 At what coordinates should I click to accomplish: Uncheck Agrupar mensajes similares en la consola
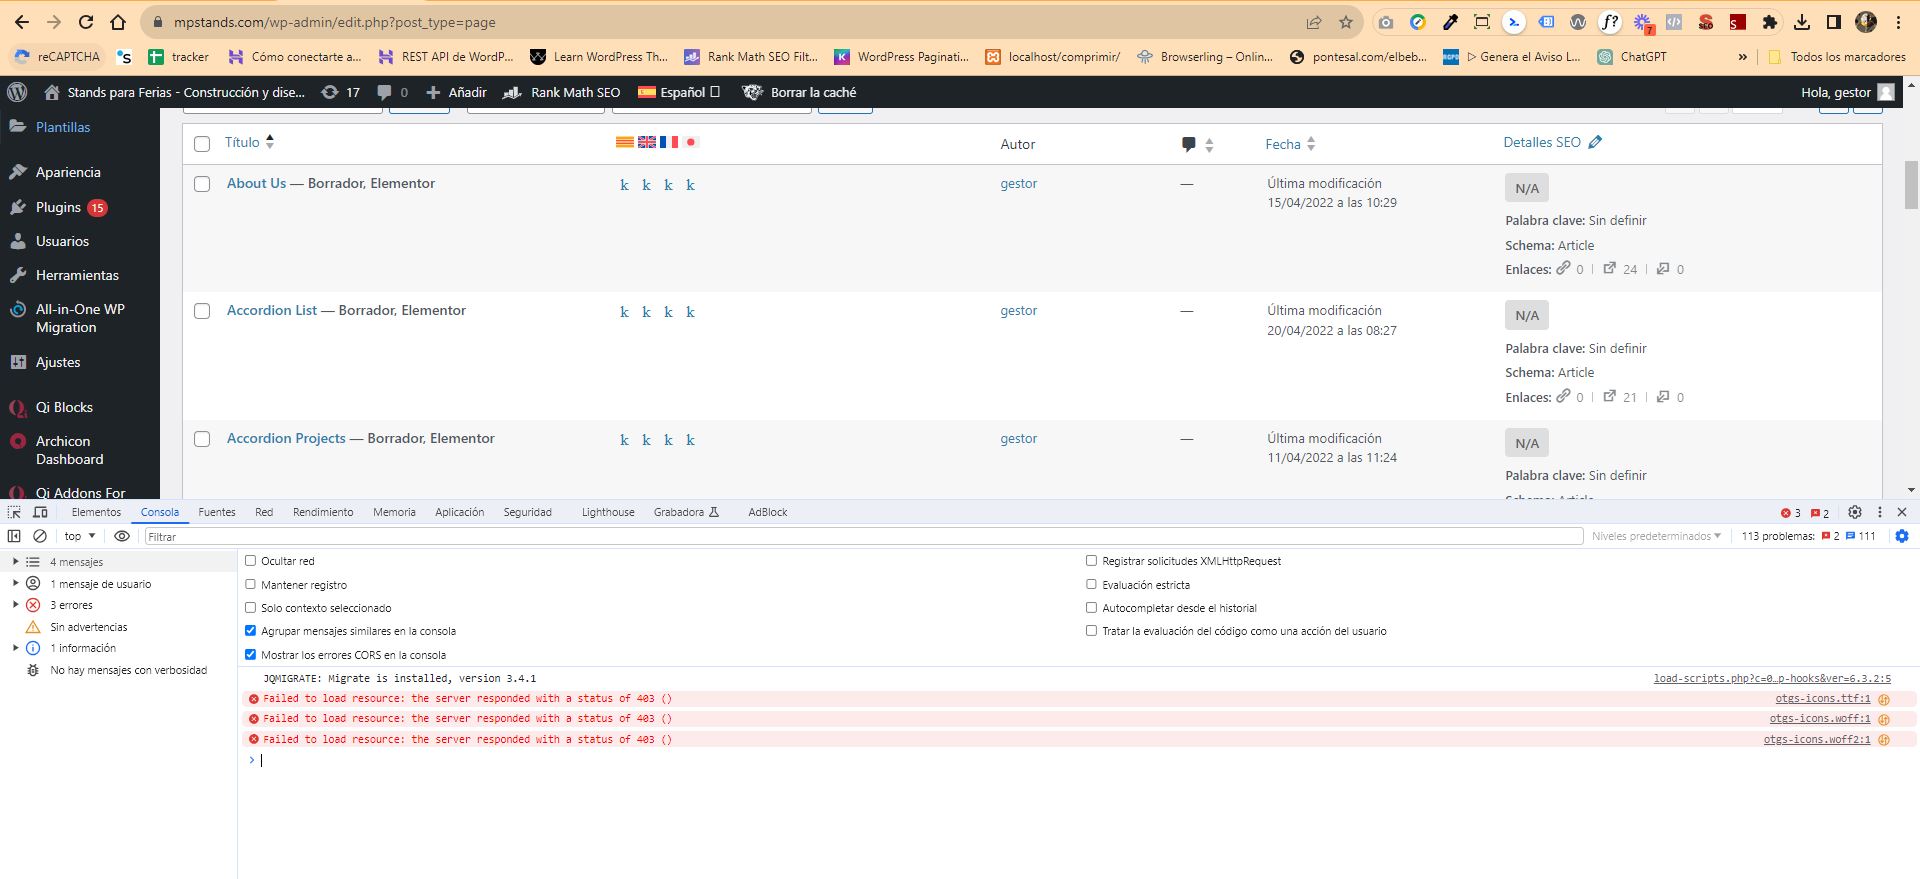(x=251, y=631)
